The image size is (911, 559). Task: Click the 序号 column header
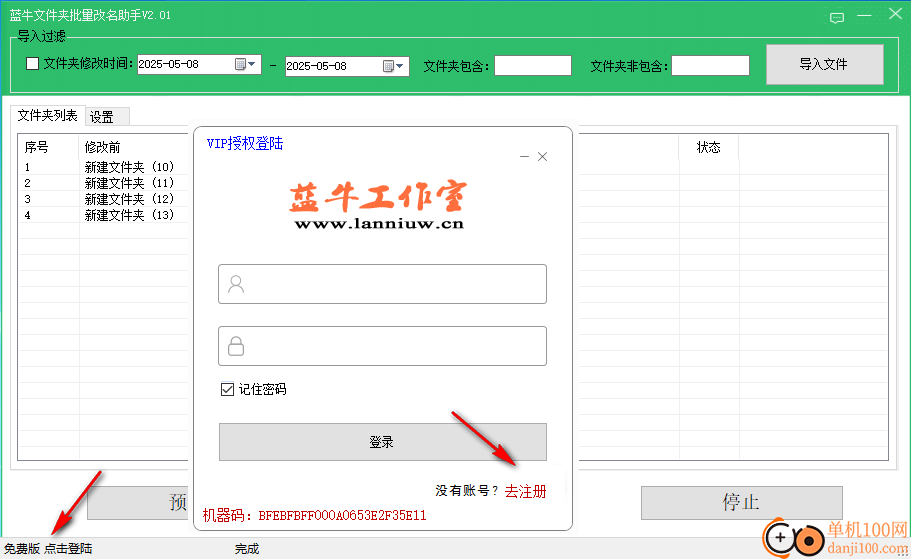[x=49, y=147]
